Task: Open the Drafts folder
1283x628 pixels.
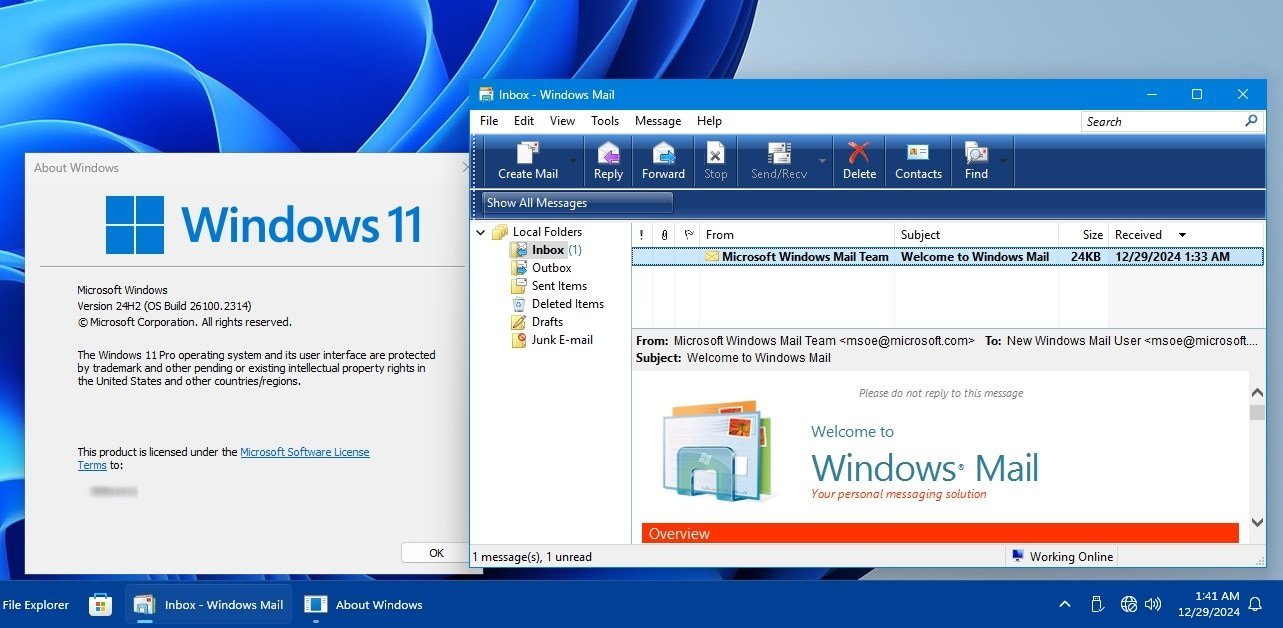Action: [x=547, y=322]
